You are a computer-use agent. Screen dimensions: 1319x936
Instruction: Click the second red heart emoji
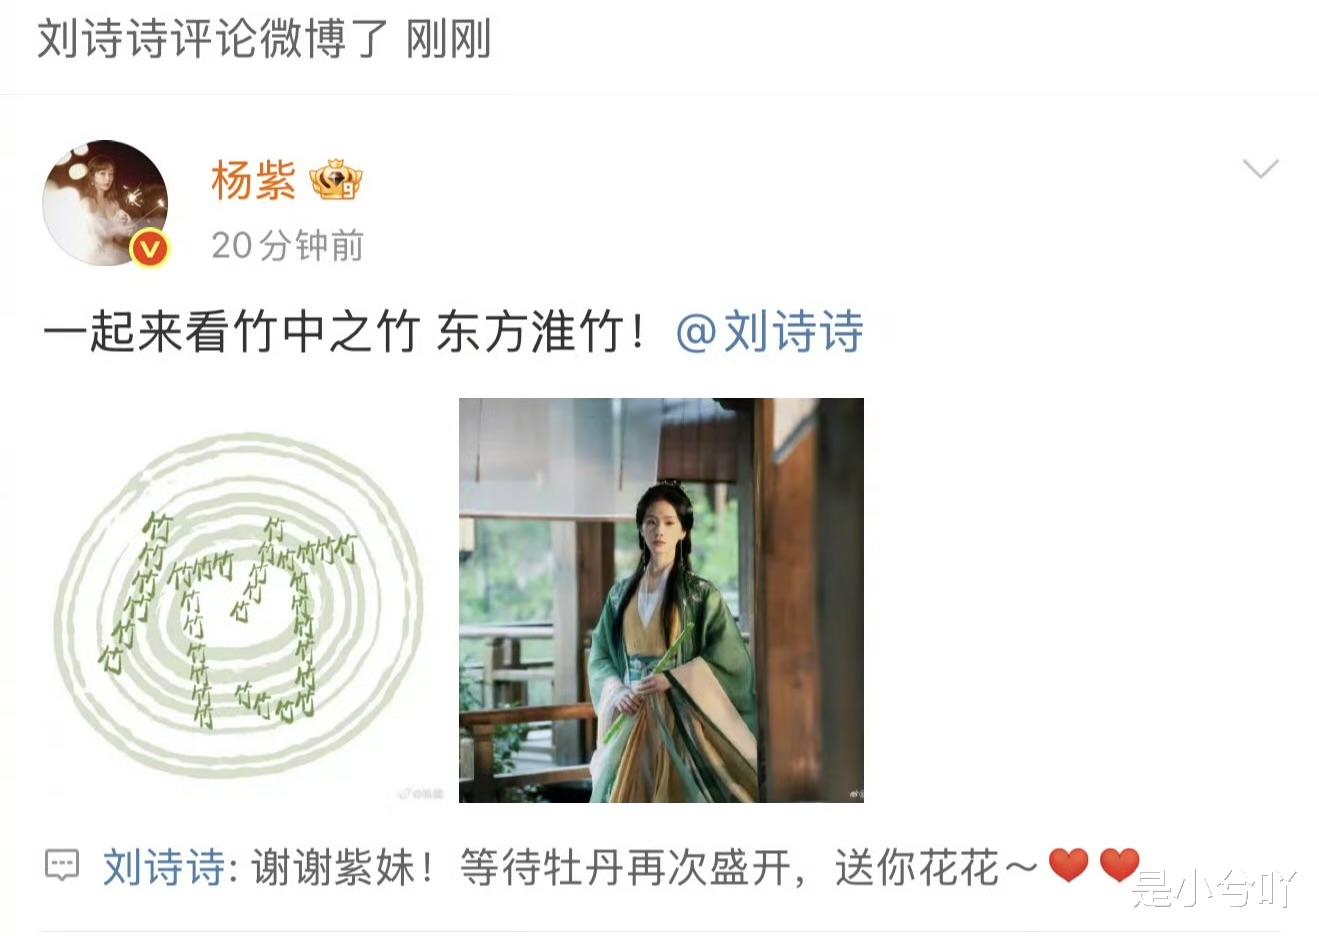[x=1119, y=865]
